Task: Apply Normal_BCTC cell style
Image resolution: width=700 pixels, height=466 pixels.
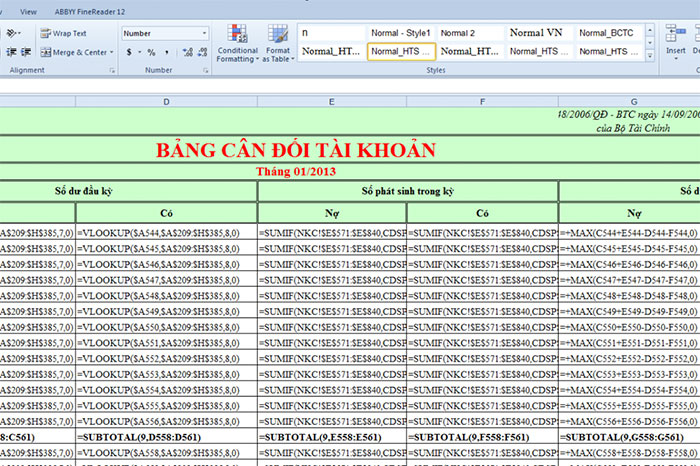Action: pos(608,33)
